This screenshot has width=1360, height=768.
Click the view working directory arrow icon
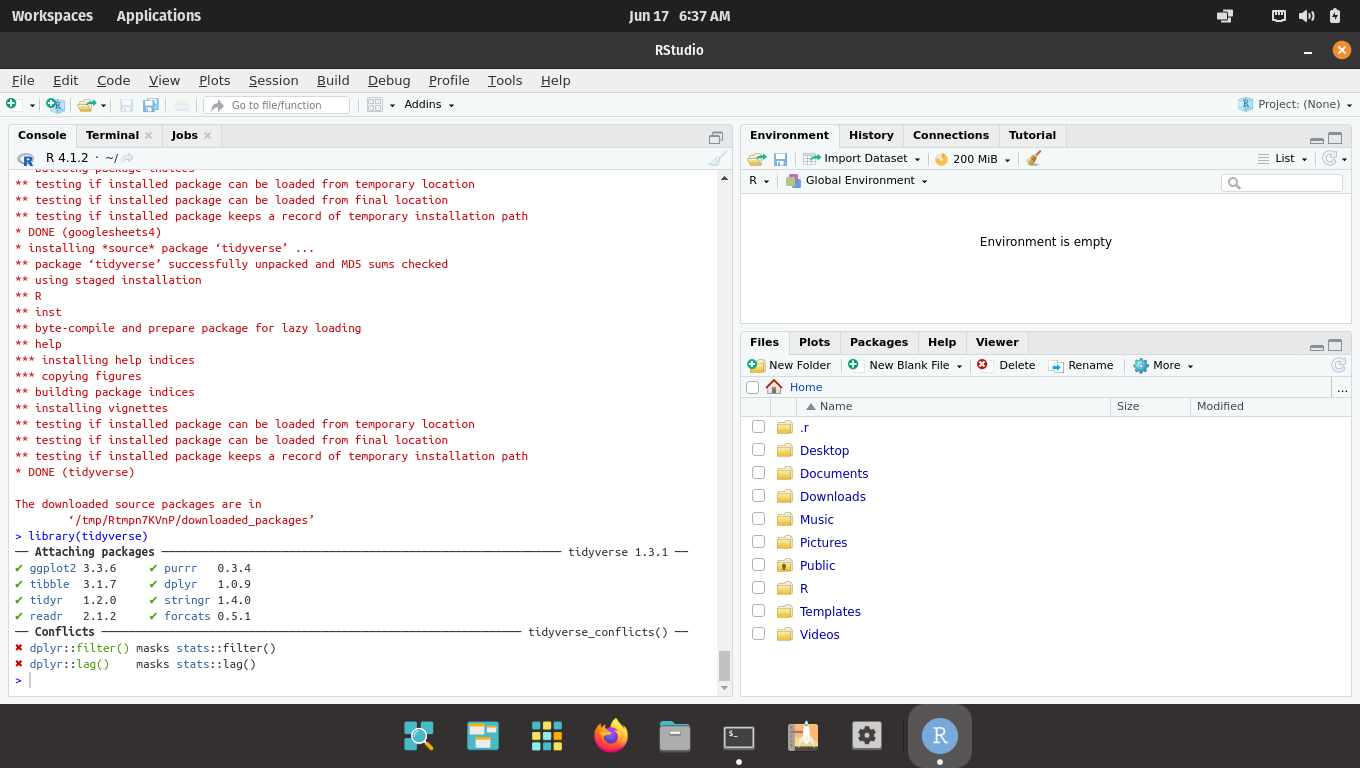point(128,158)
